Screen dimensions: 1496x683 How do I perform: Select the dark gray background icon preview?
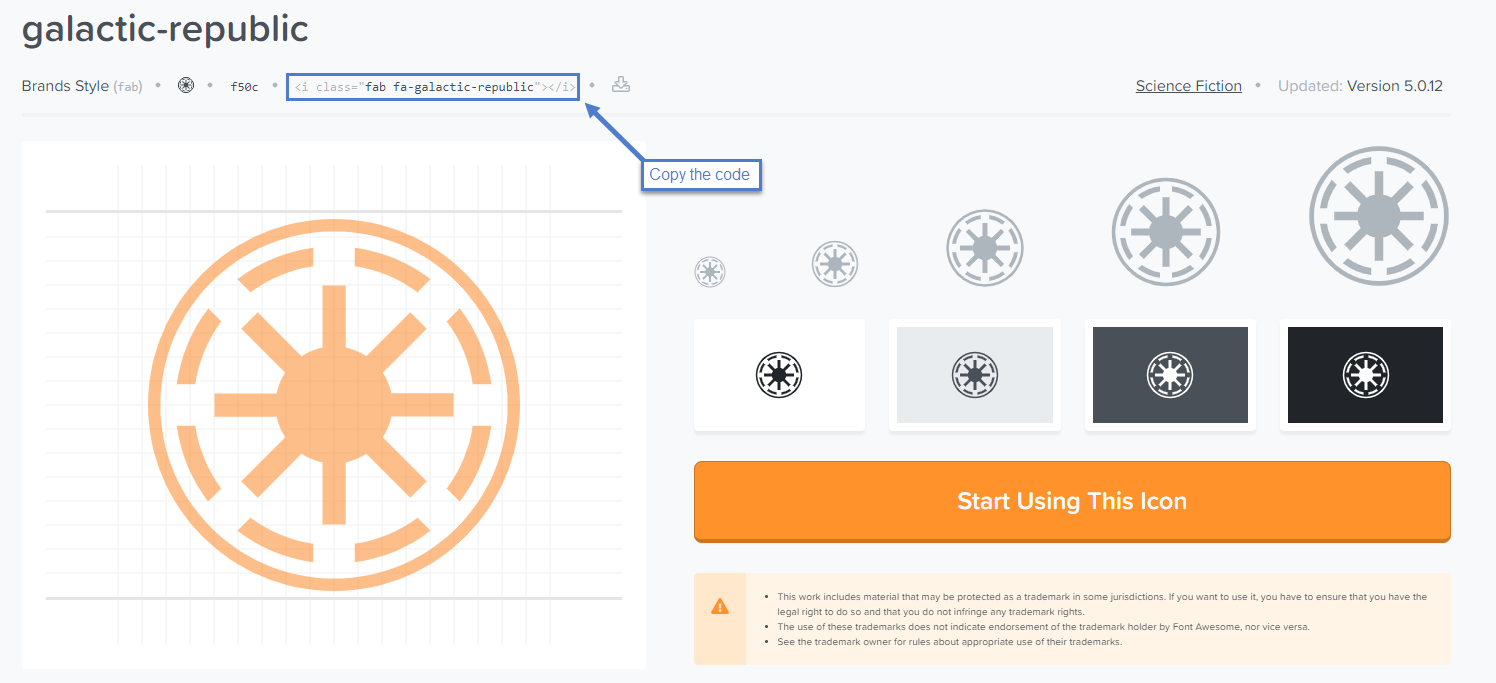[1170, 375]
